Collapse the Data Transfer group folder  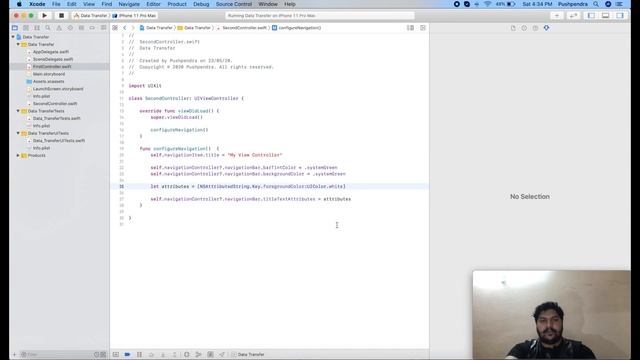18,44
